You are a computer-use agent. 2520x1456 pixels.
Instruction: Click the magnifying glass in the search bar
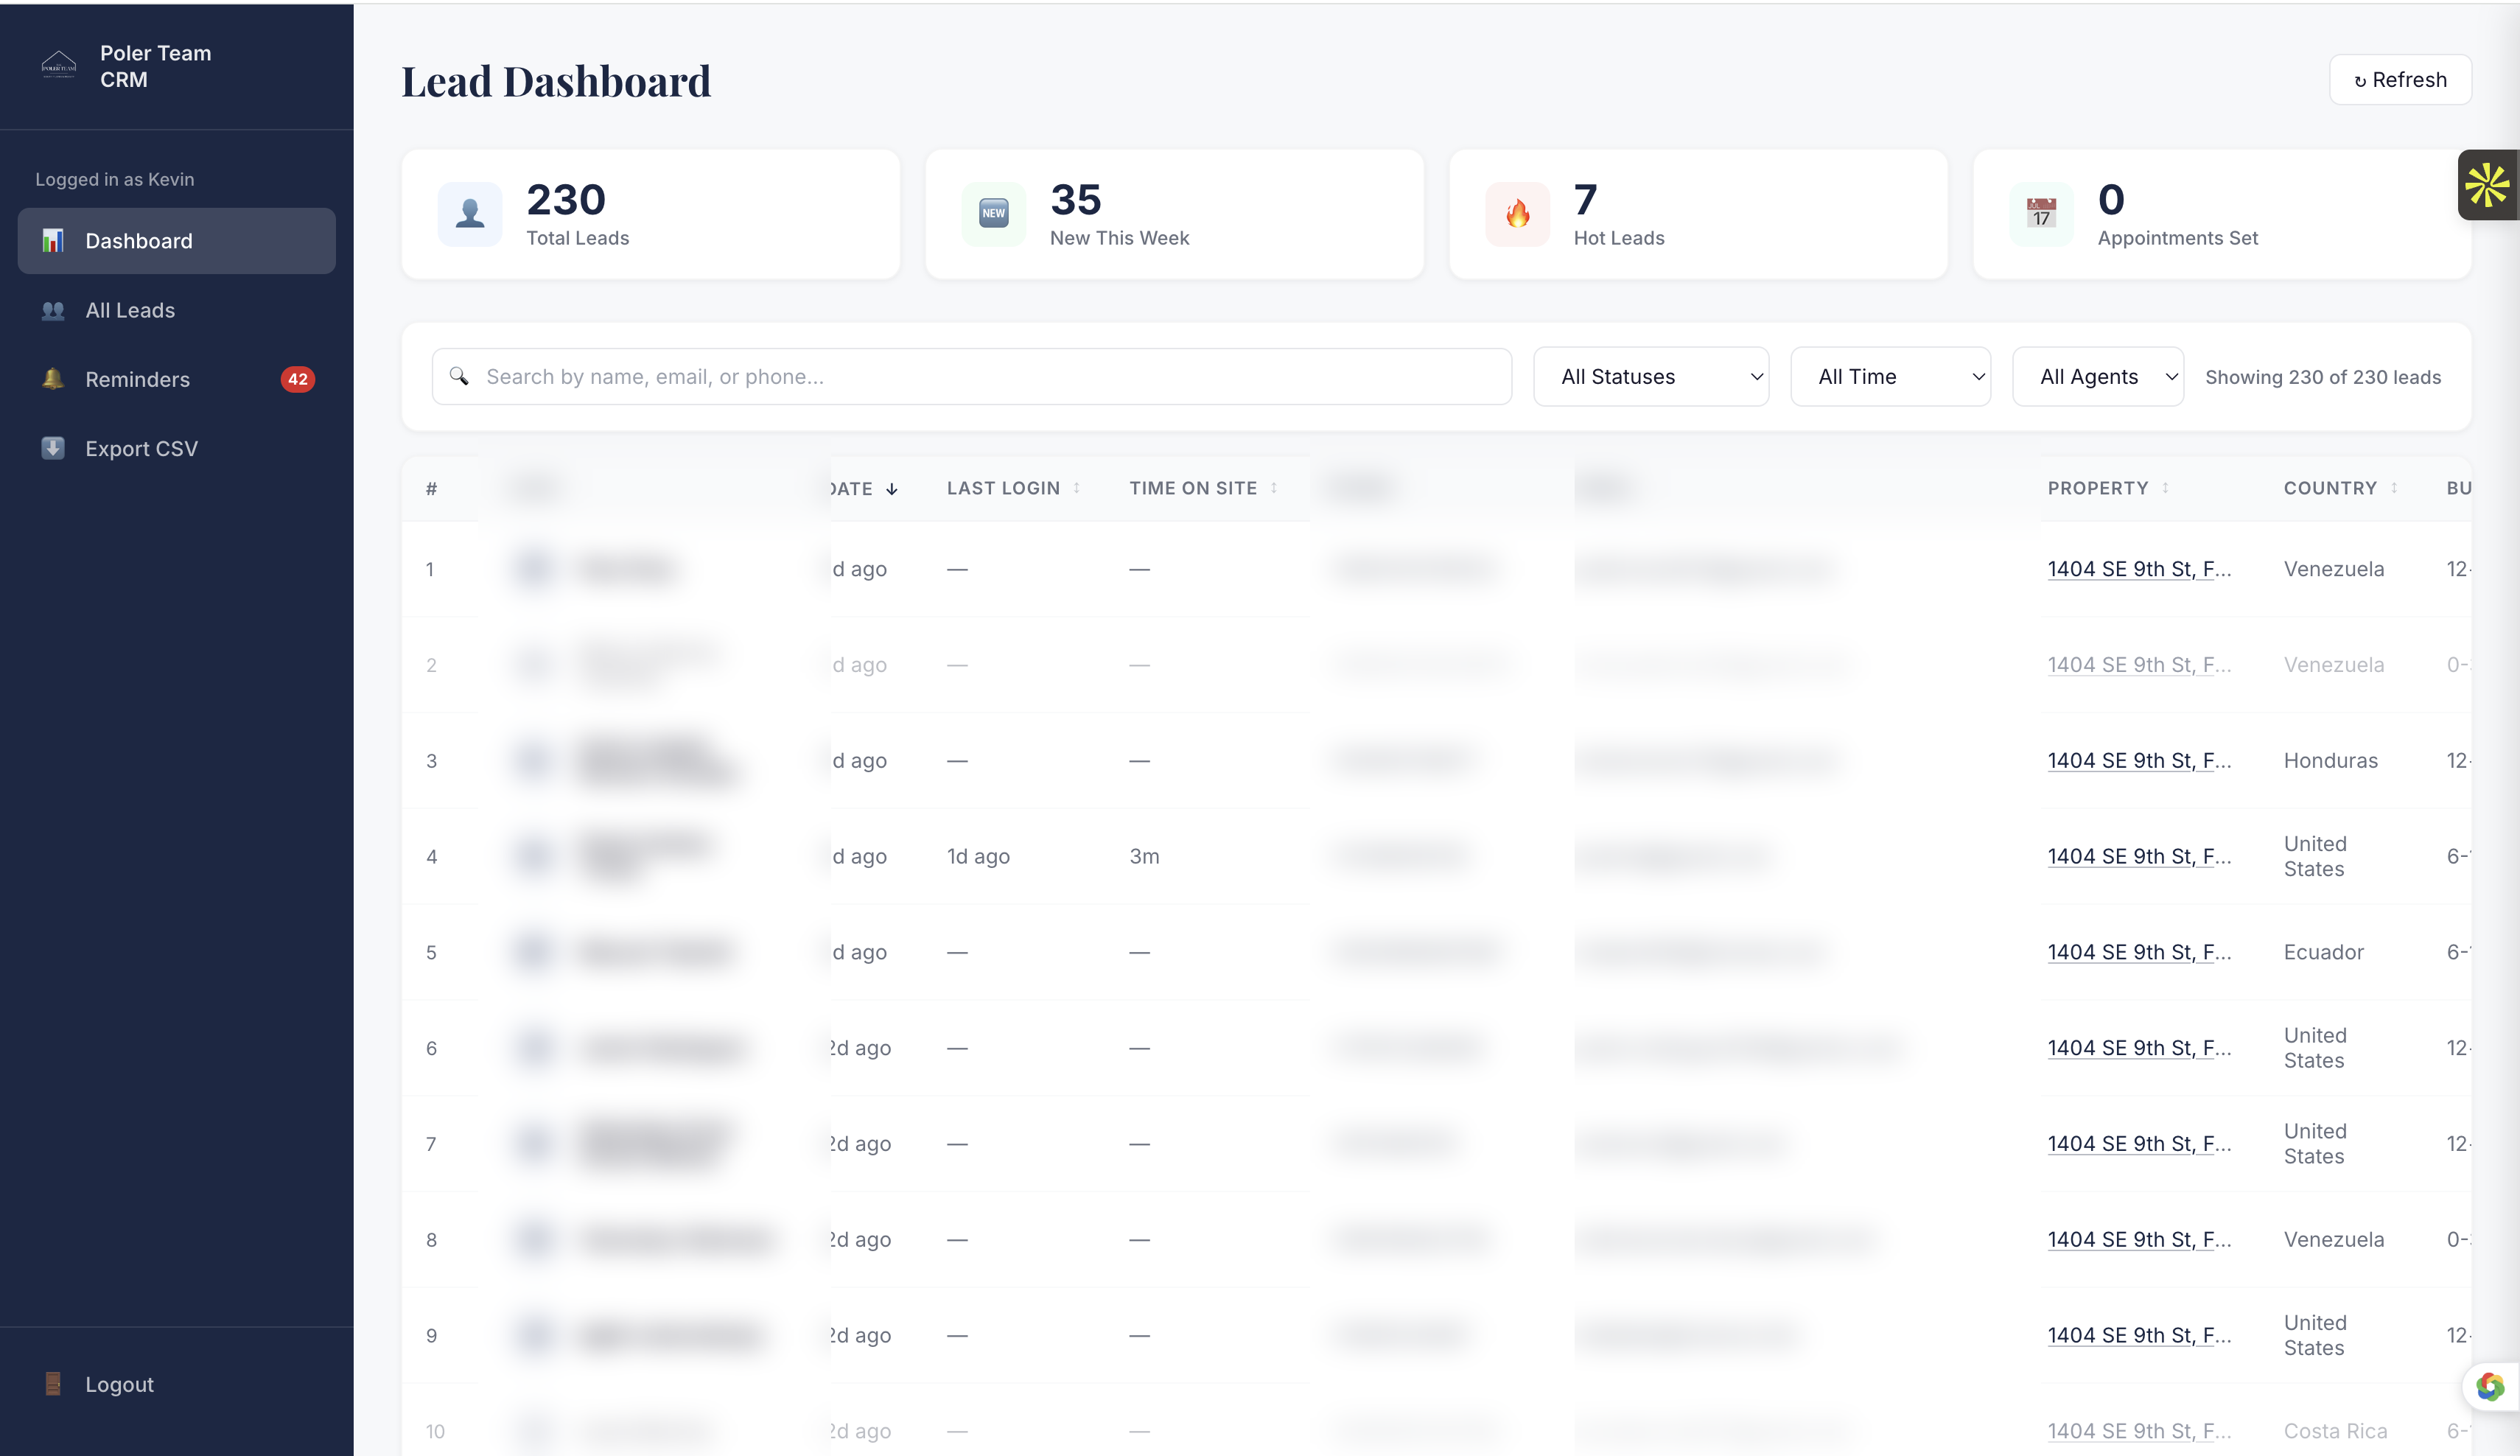[460, 376]
